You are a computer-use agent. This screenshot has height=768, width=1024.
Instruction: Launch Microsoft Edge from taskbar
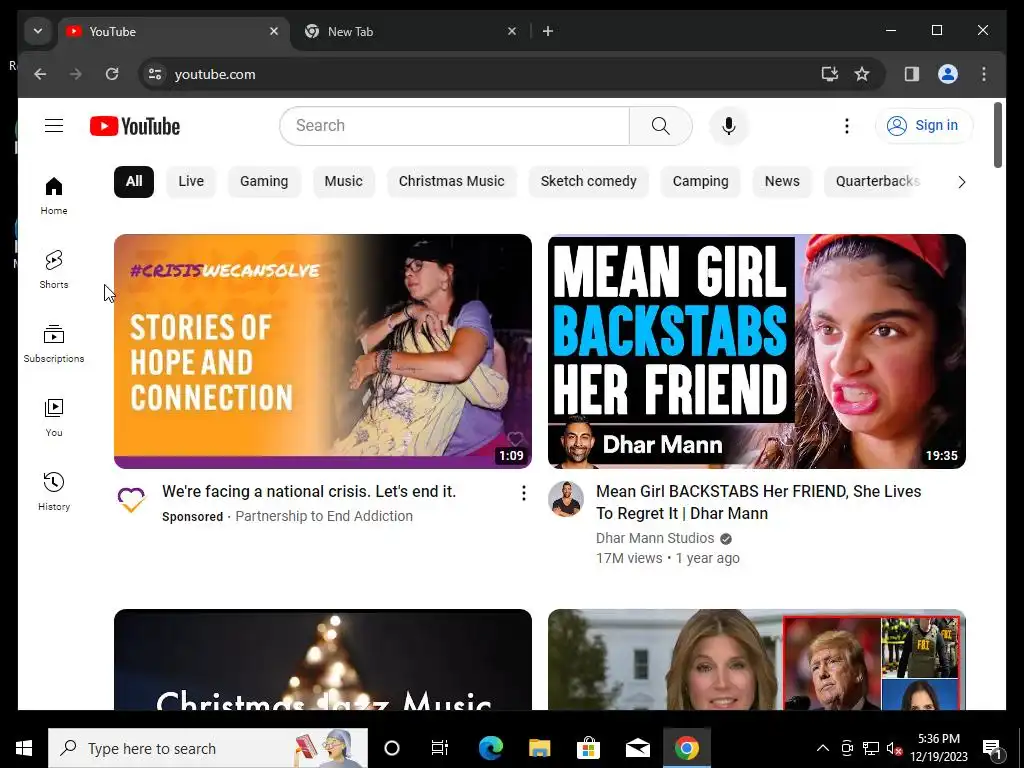tap(490, 748)
